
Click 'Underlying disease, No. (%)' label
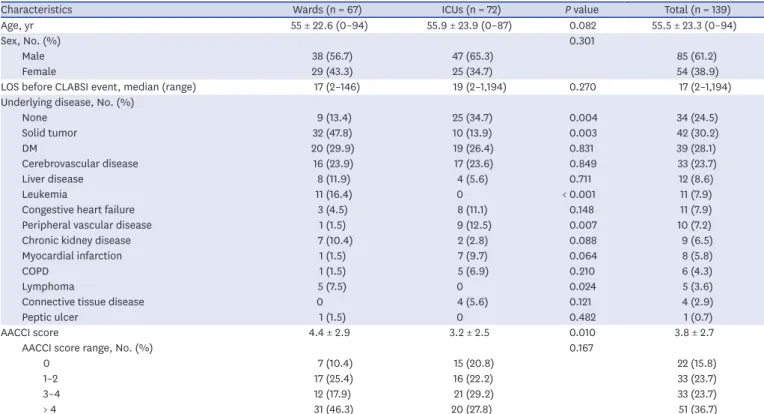point(67,102)
